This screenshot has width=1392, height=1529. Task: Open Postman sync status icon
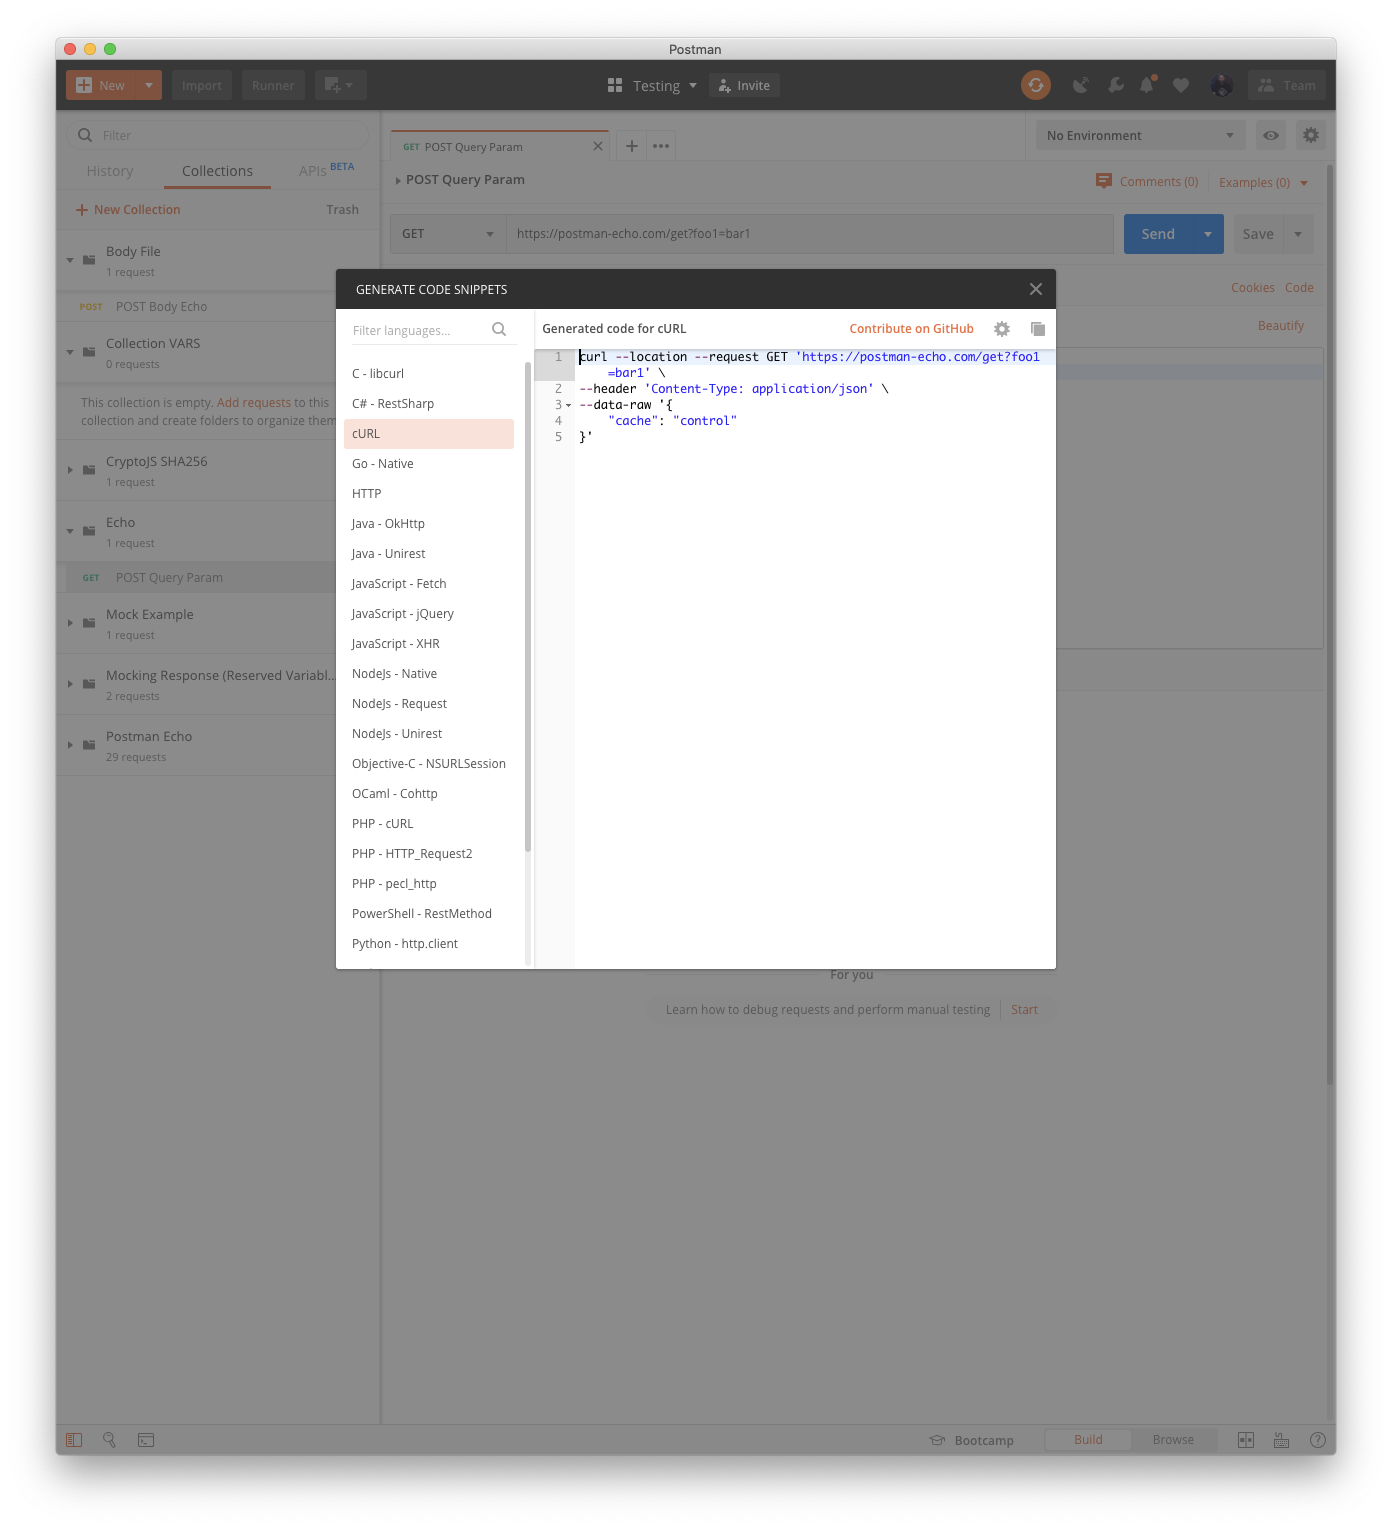point(1035,85)
